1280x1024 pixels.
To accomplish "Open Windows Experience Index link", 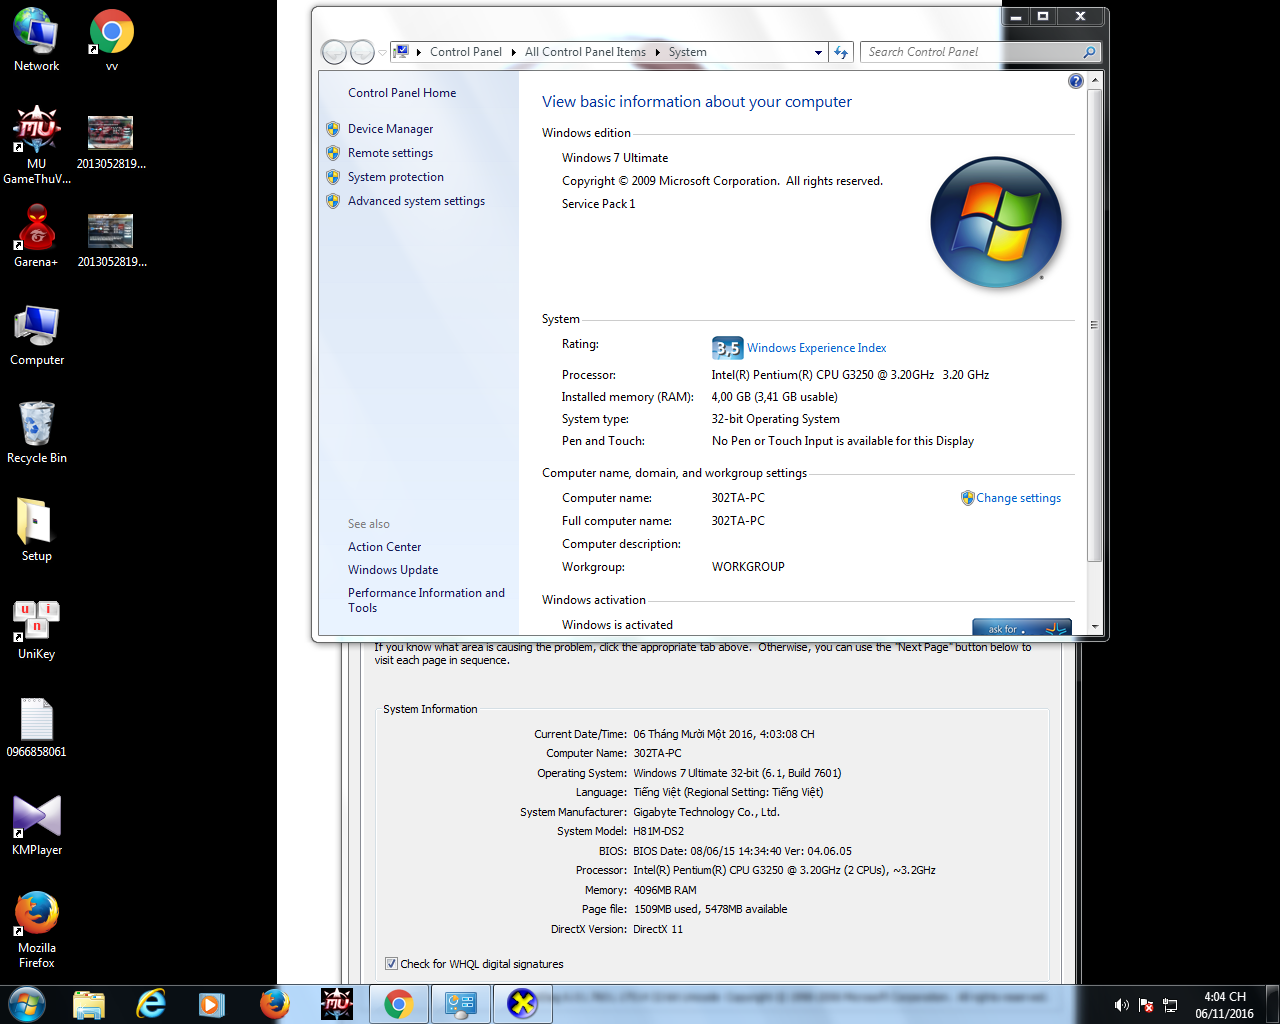I will pos(817,348).
